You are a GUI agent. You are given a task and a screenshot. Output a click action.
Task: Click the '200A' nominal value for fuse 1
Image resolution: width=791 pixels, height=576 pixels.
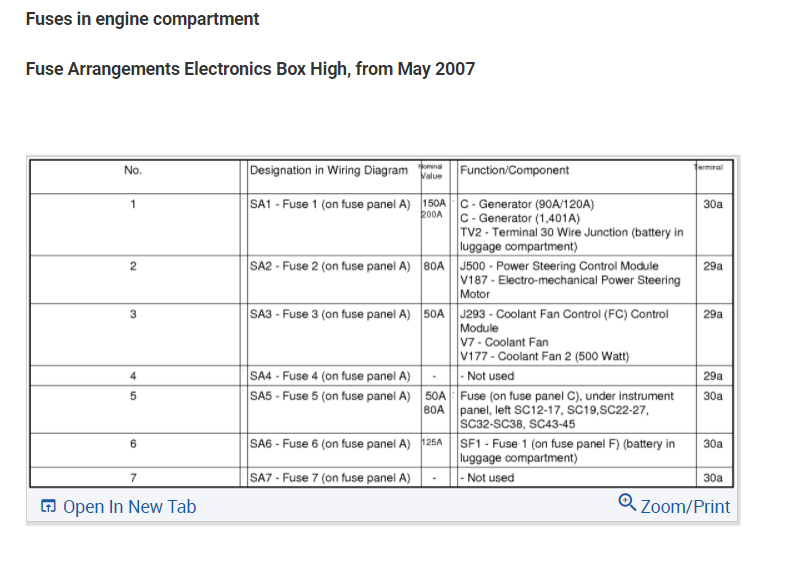(432, 215)
